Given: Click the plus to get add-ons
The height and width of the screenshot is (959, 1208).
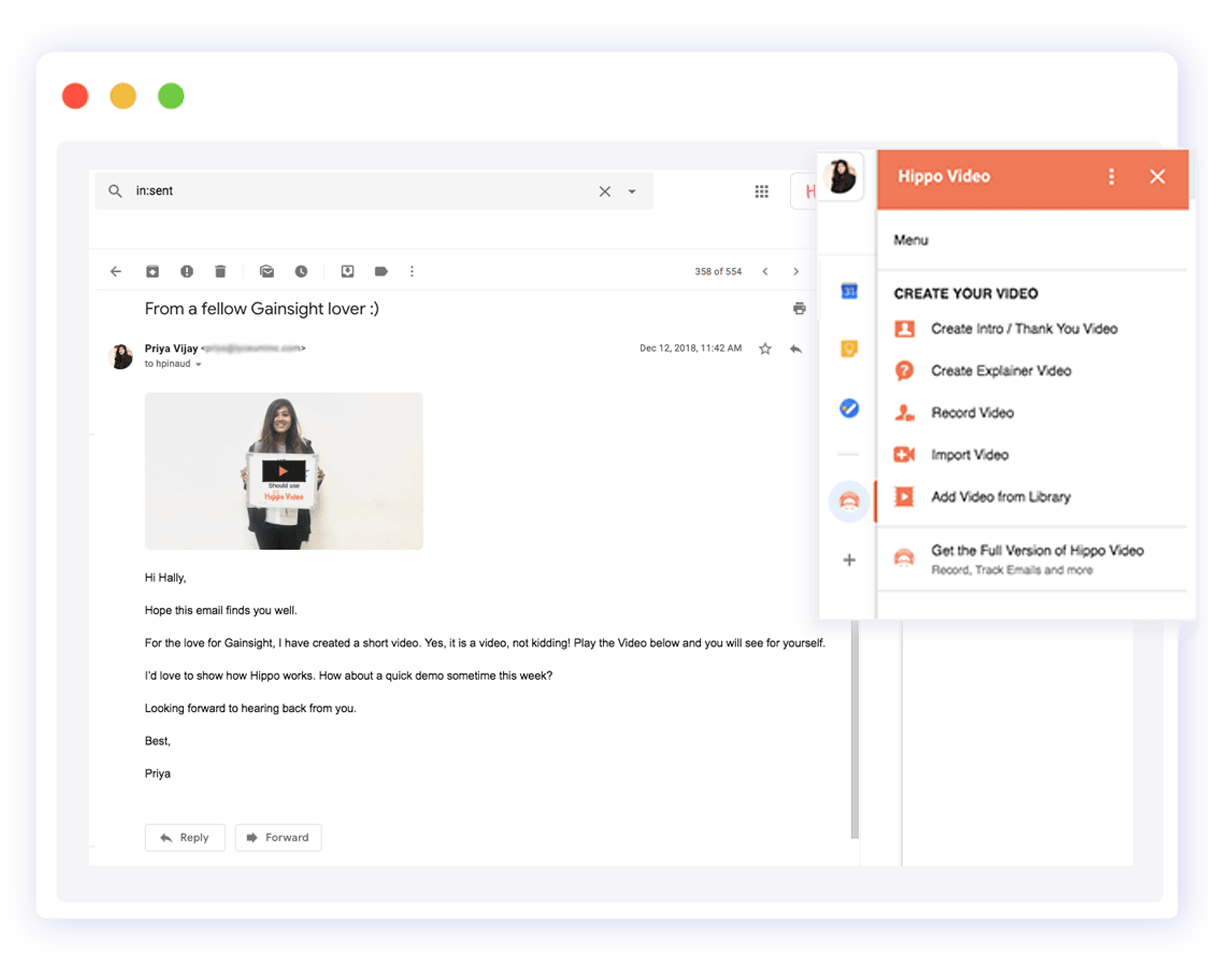Looking at the screenshot, I should 849,560.
